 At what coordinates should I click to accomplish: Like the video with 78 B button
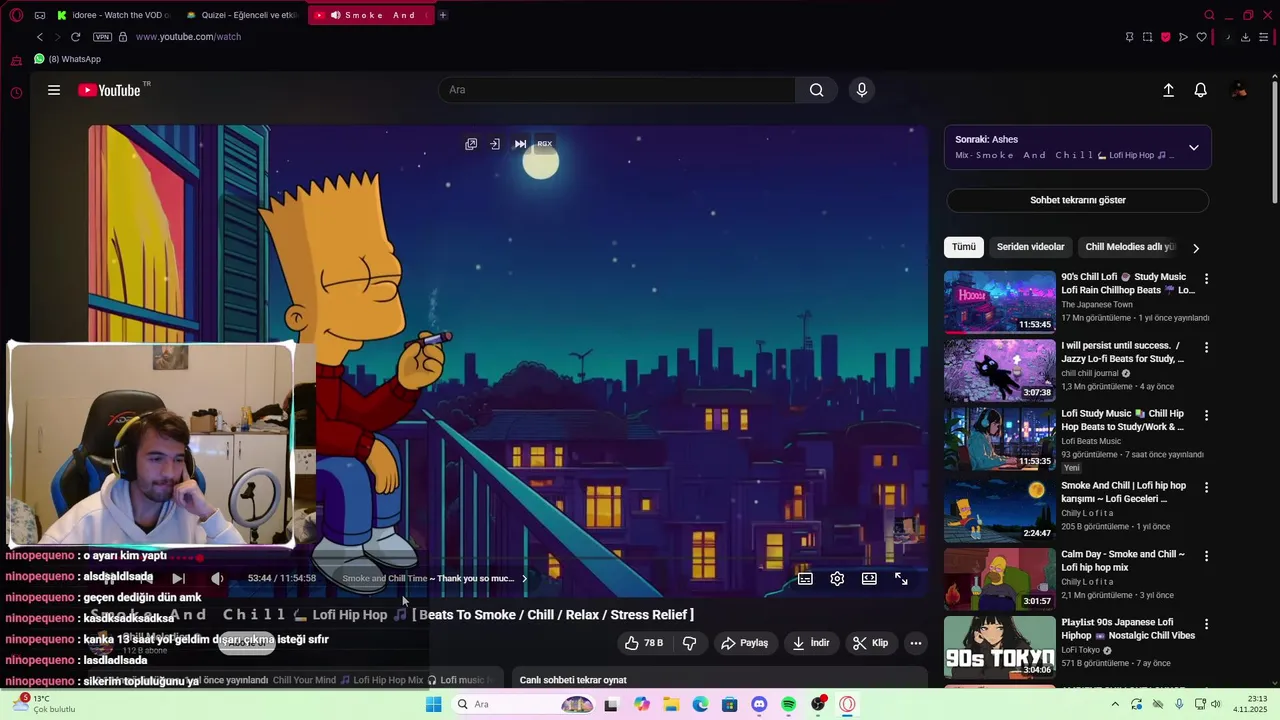[x=644, y=643]
